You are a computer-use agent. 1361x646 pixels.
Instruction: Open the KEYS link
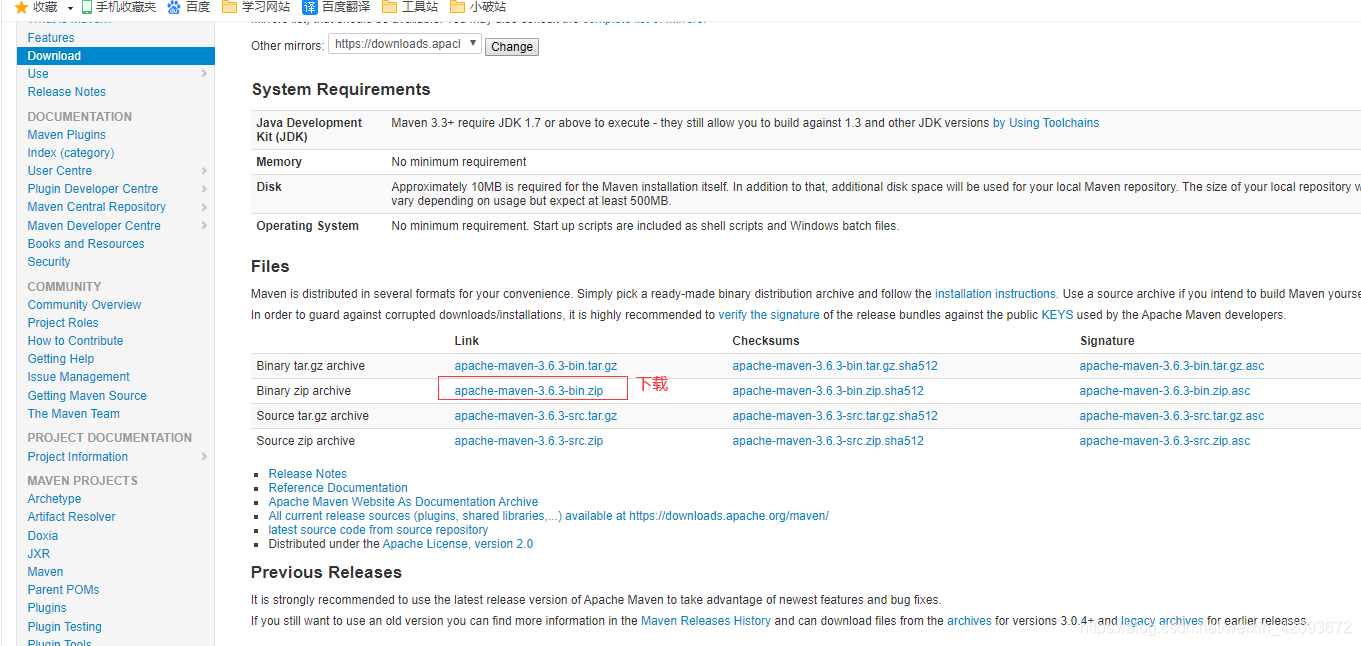[x=1057, y=315]
